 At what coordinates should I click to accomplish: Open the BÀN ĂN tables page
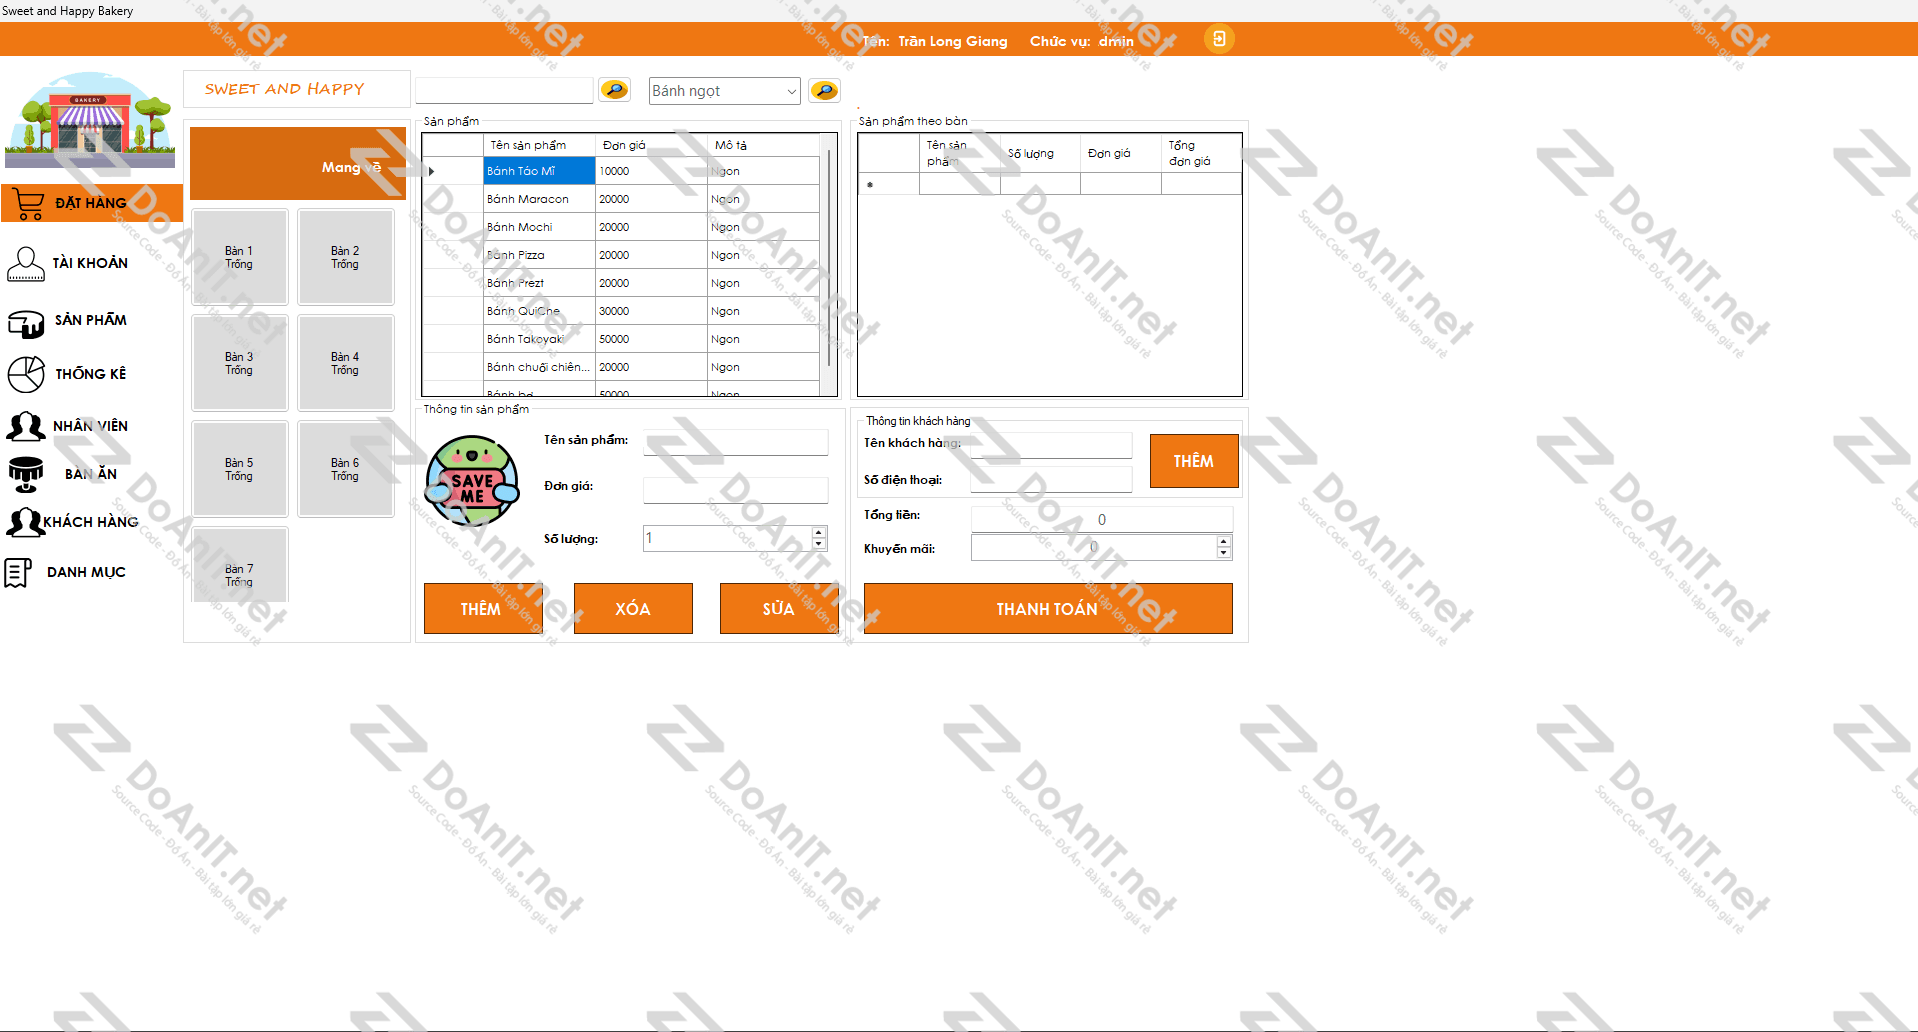coord(90,474)
